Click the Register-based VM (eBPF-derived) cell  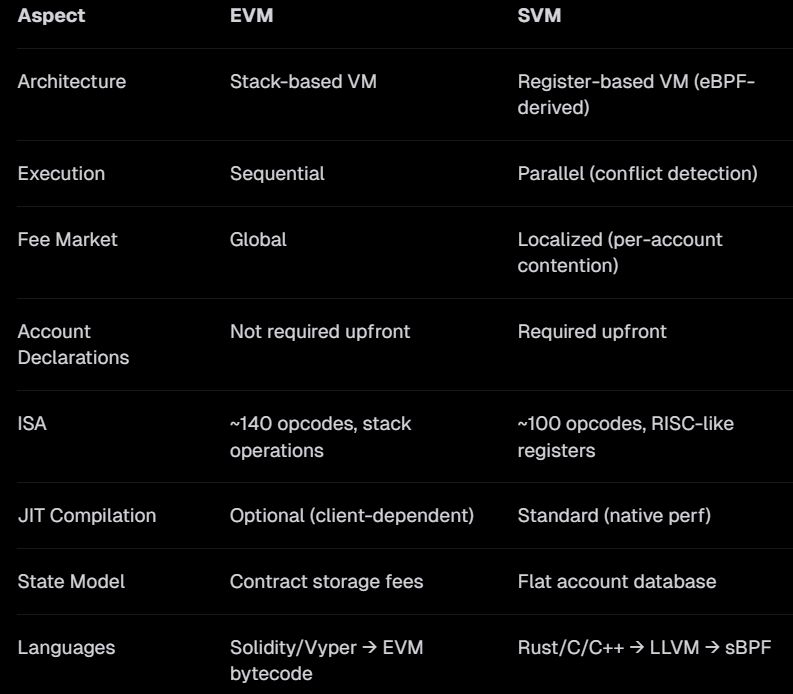click(636, 93)
